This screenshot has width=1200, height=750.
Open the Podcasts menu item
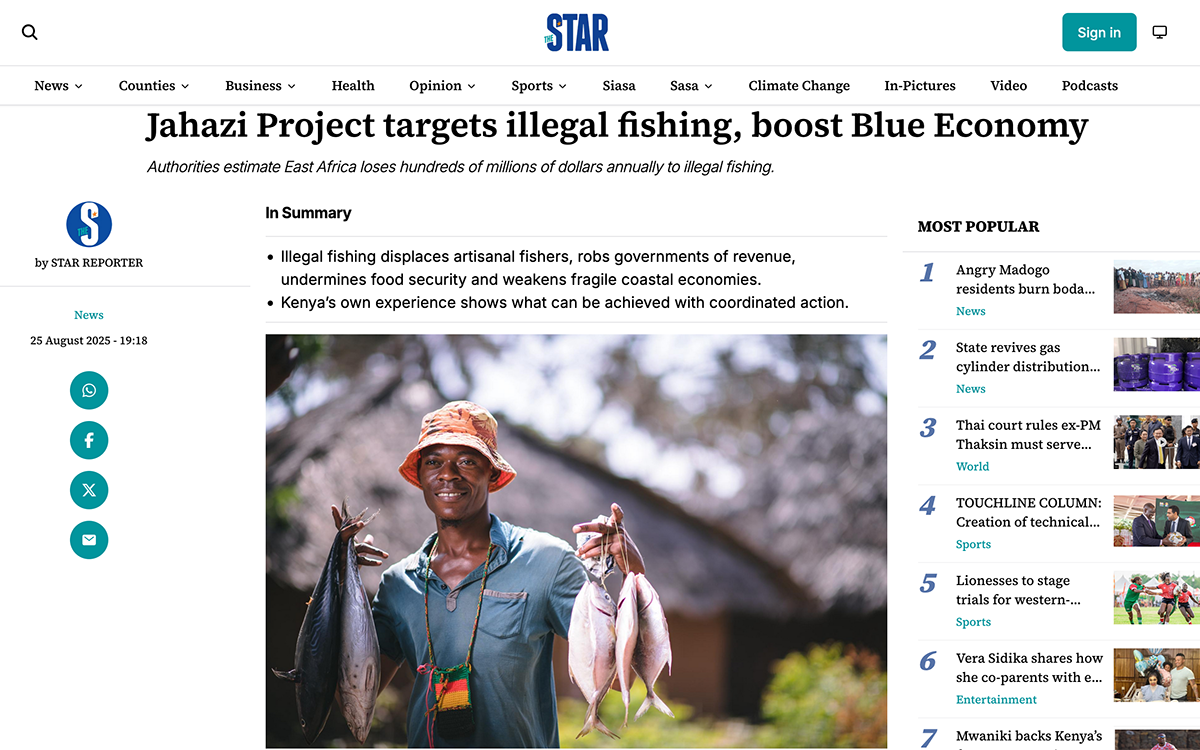[x=1090, y=86]
